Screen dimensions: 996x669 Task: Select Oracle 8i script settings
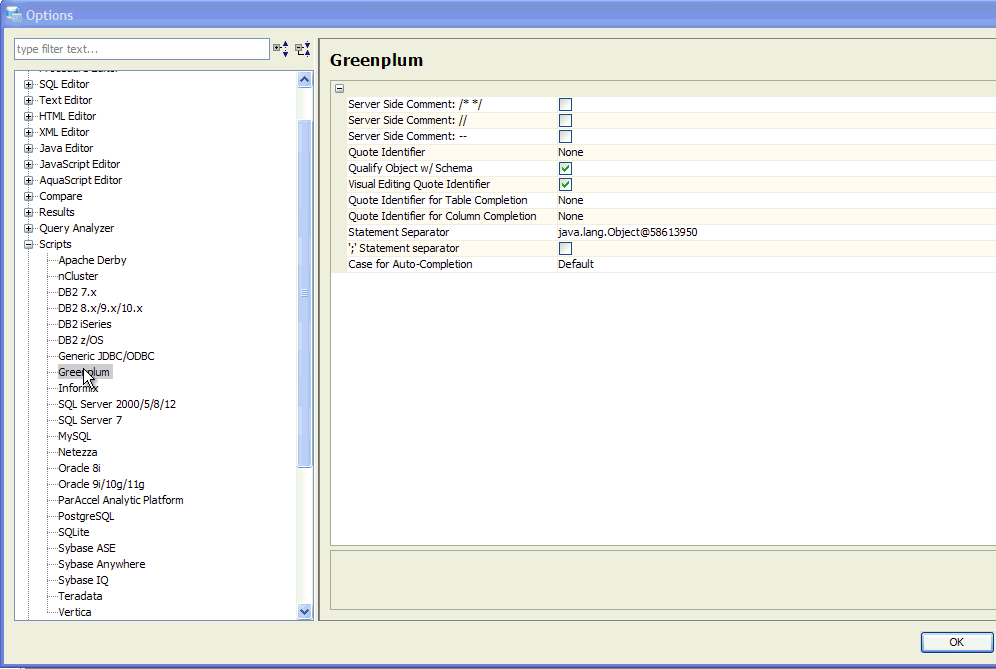click(x=79, y=468)
